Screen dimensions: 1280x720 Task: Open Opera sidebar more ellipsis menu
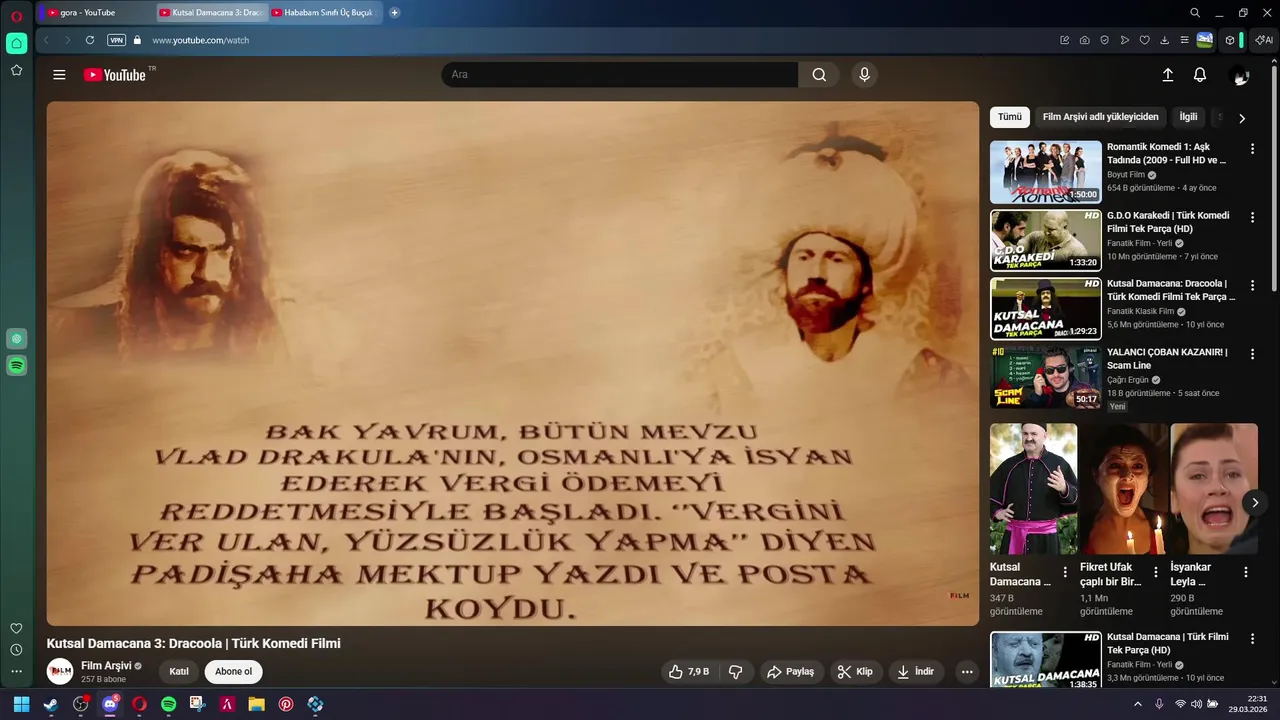point(16,671)
